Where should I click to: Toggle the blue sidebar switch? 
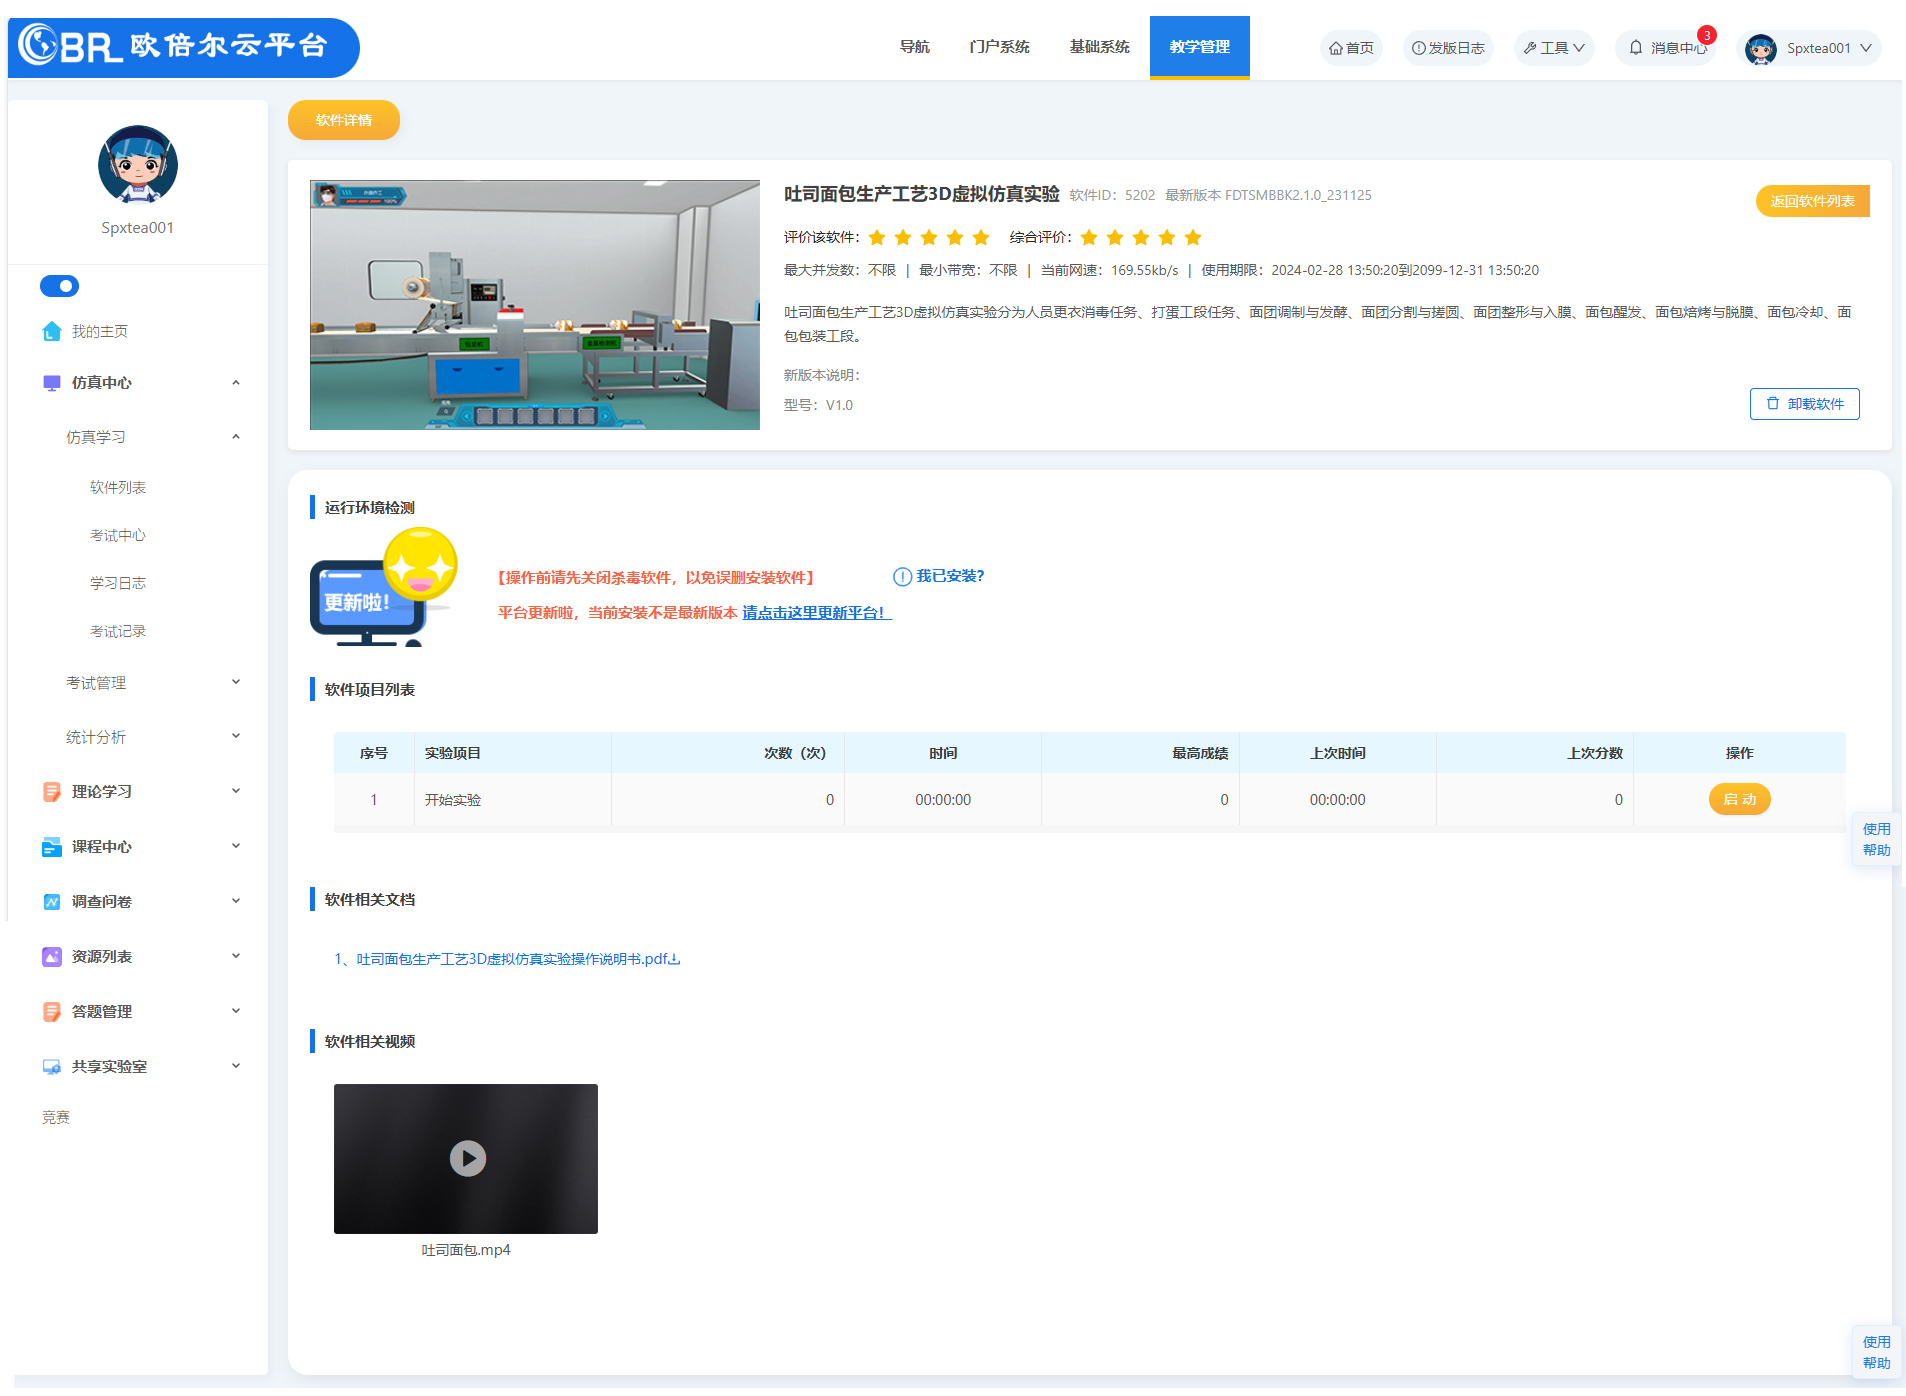[x=59, y=286]
